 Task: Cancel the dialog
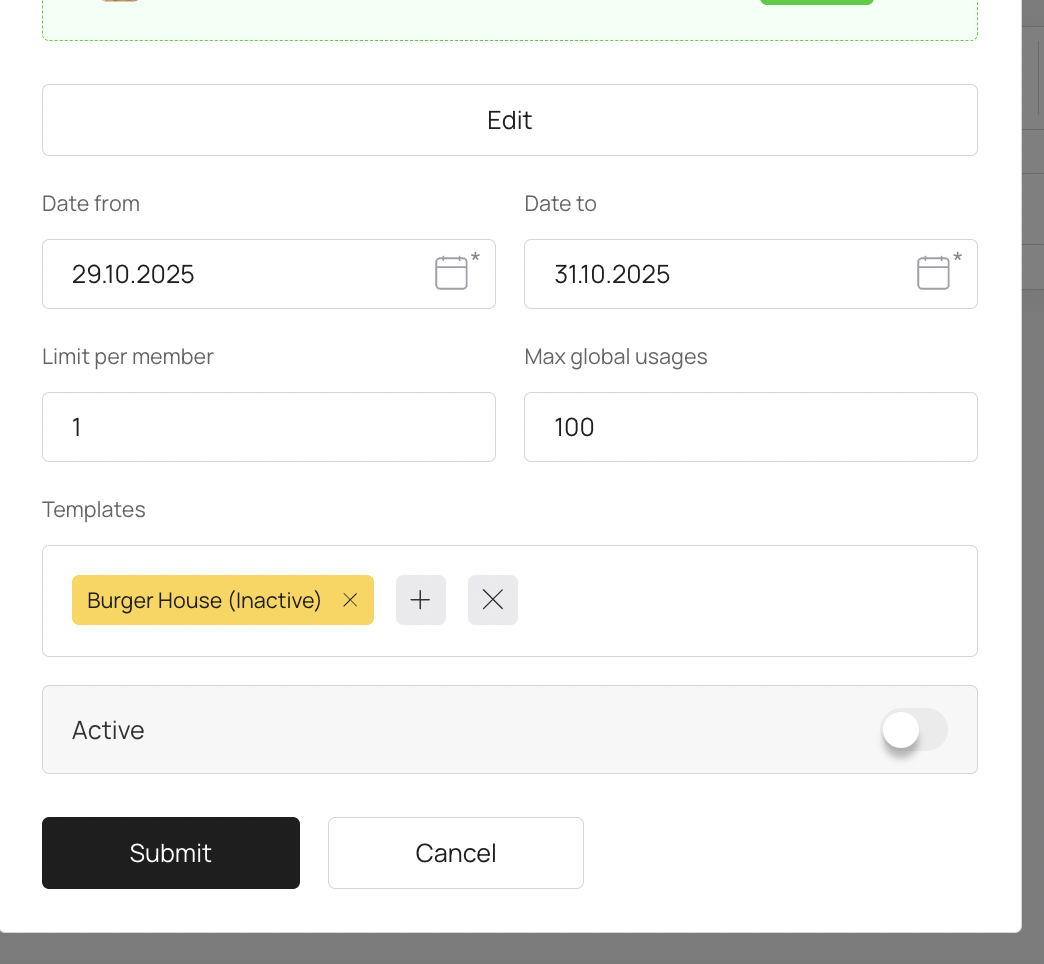click(456, 853)
